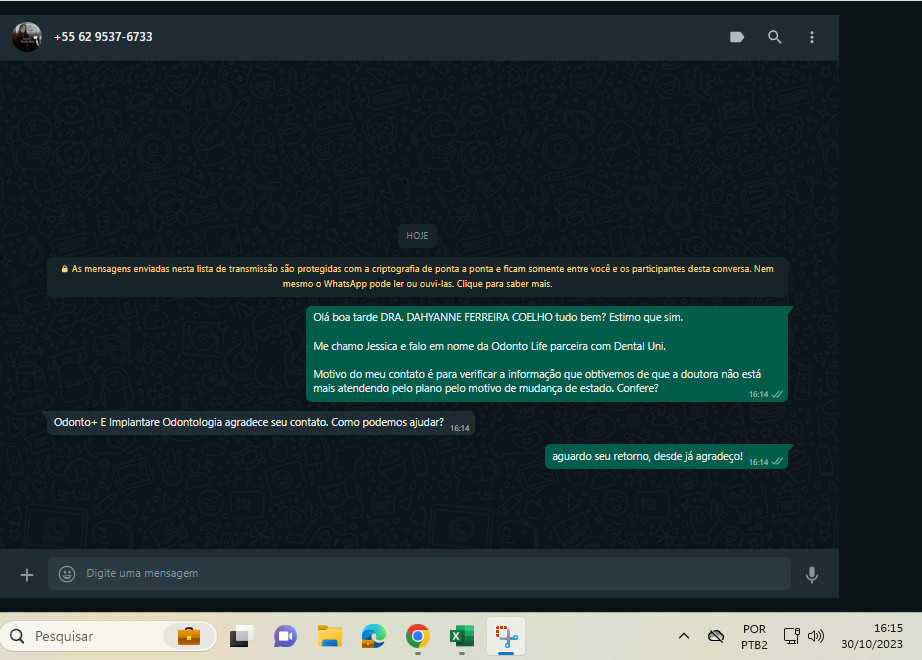Open the contact profile picture
The width and height of the screenshot is (922, 660).
27,37
